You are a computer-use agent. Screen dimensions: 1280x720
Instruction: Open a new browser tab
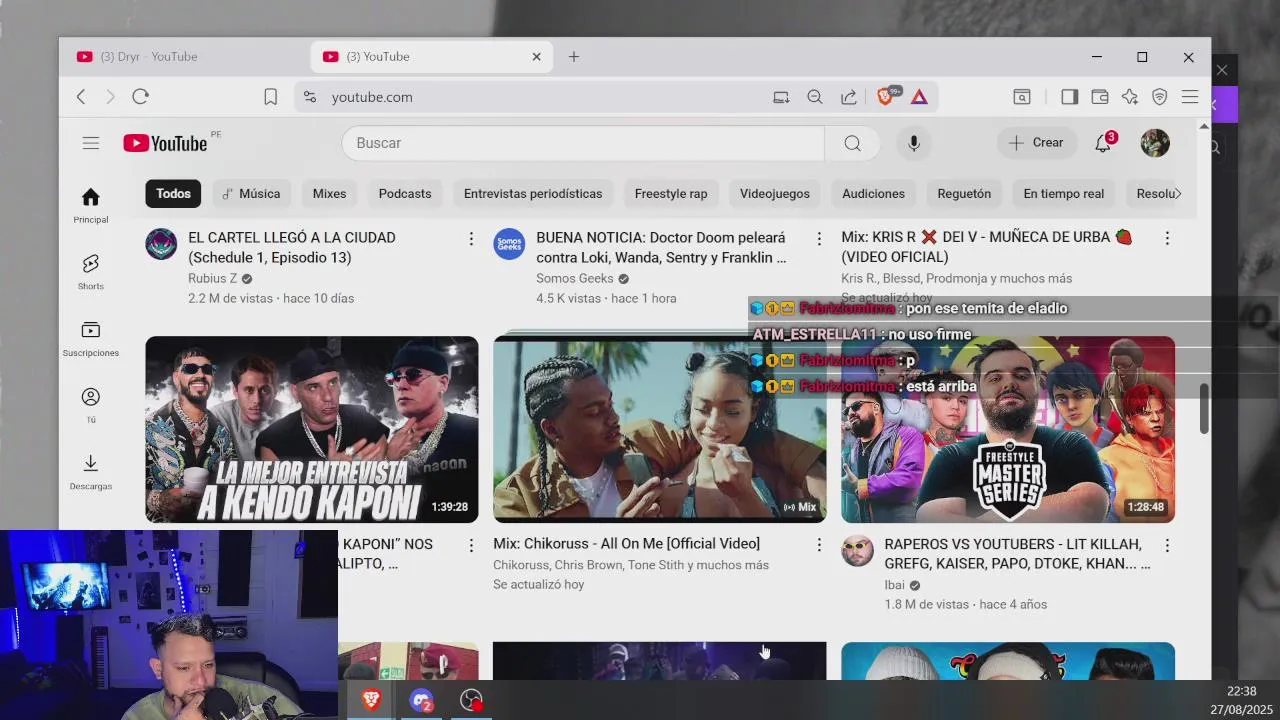tap(574, 57)
